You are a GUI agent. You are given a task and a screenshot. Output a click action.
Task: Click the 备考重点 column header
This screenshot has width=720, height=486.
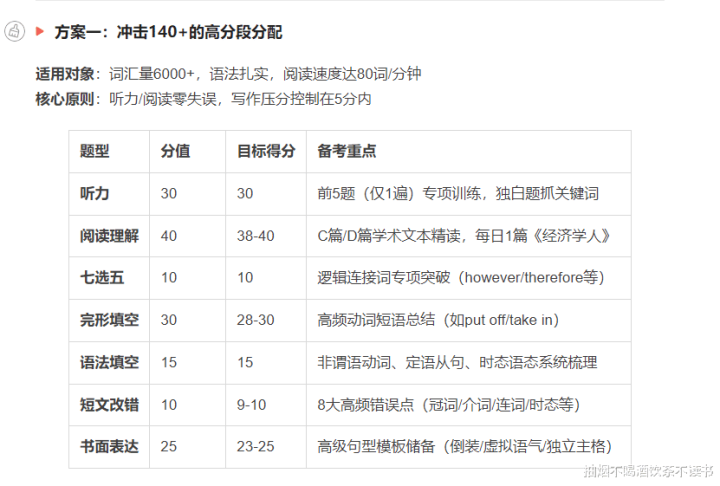click(x=347, y=151)
